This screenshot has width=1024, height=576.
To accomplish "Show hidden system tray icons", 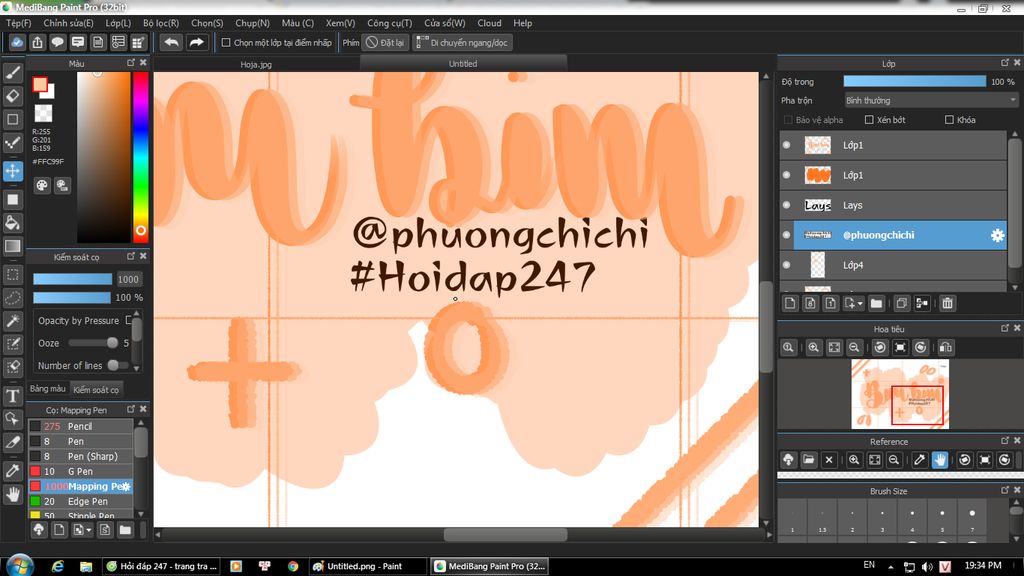I will click(890, 566).
